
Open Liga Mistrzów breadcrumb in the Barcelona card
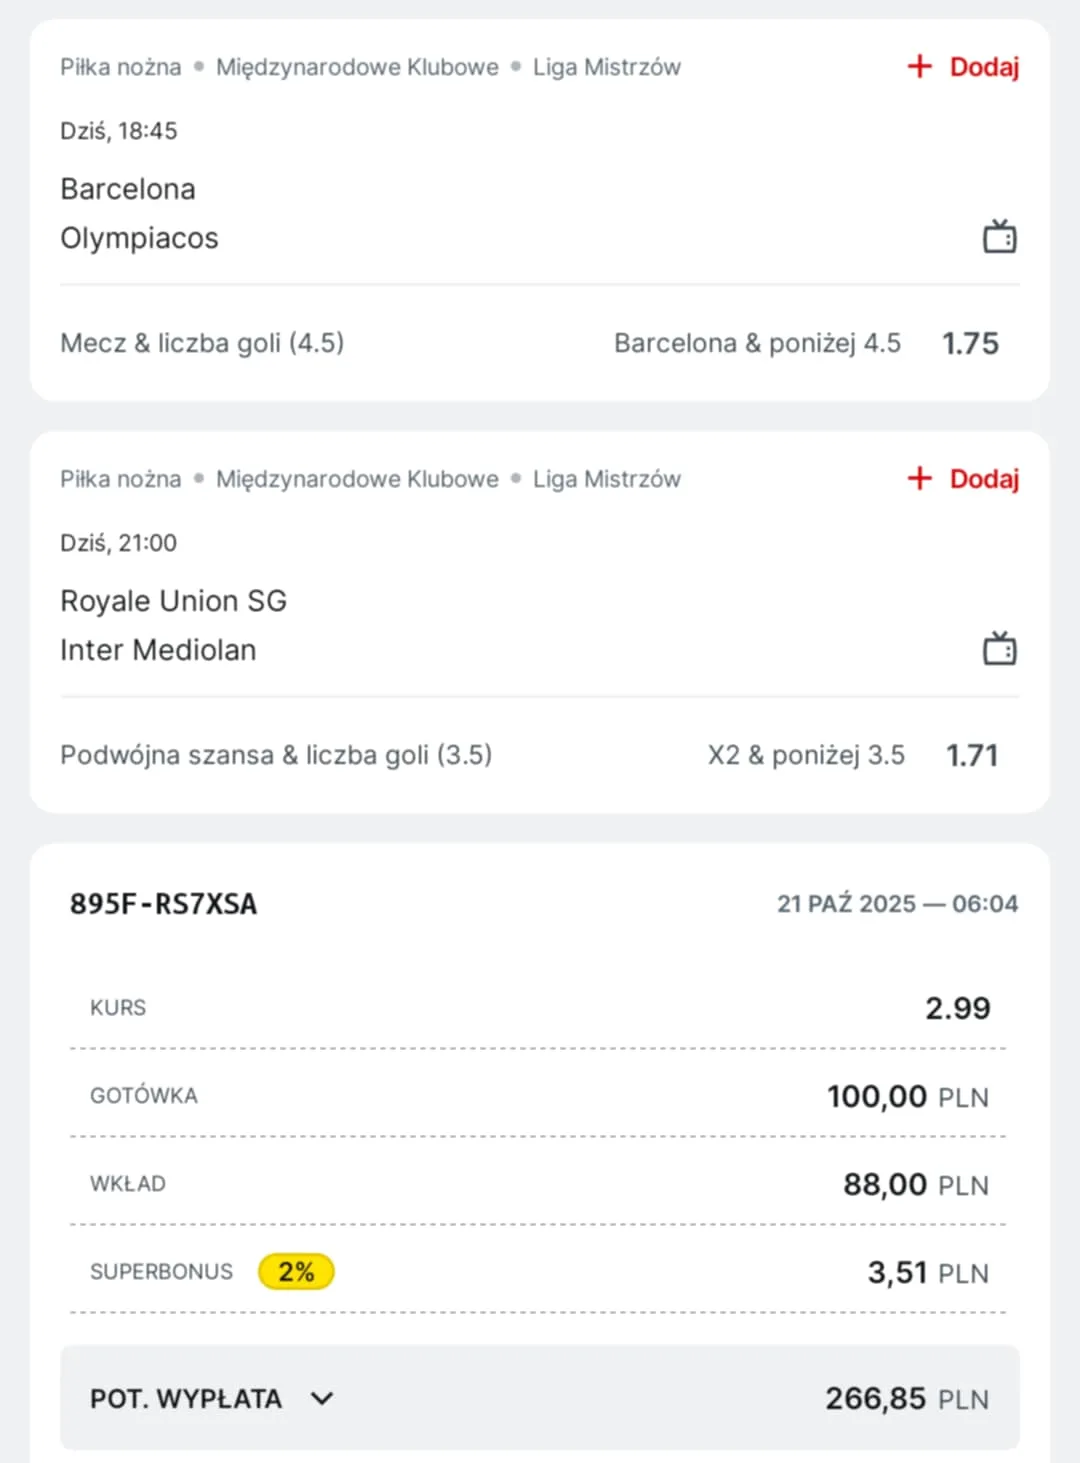click(606, 67)
